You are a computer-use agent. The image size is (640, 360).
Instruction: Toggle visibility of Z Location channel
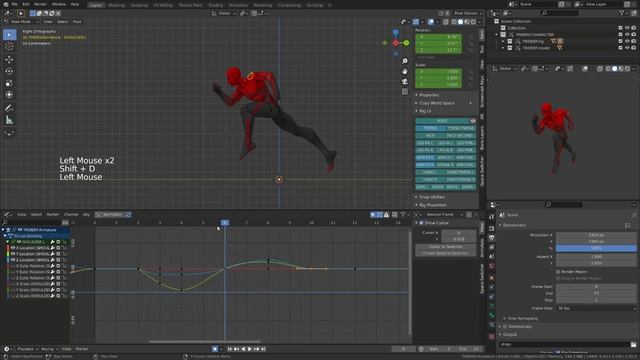(x=13, y=260)
